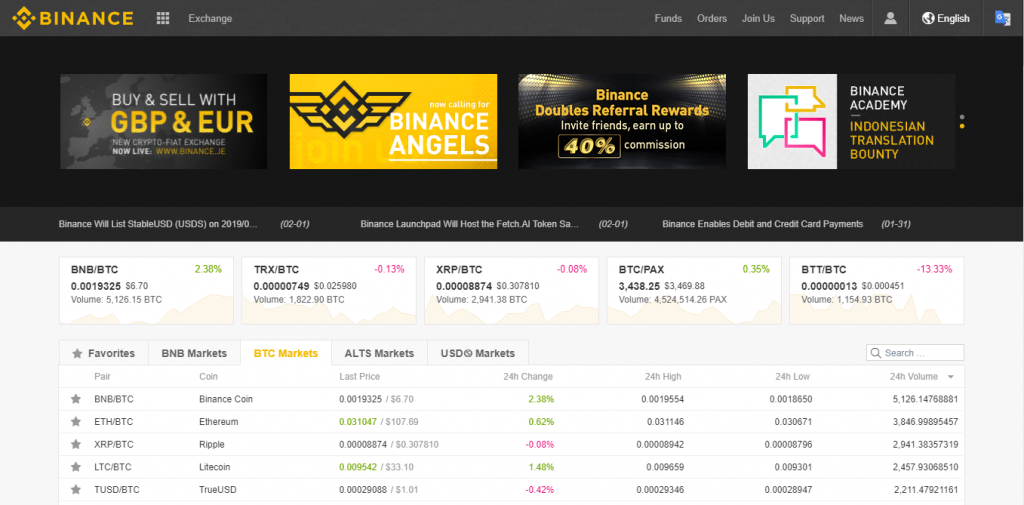
Task: Favorite the TUSD/BTC pair star
Action: [x=76, y=489]
